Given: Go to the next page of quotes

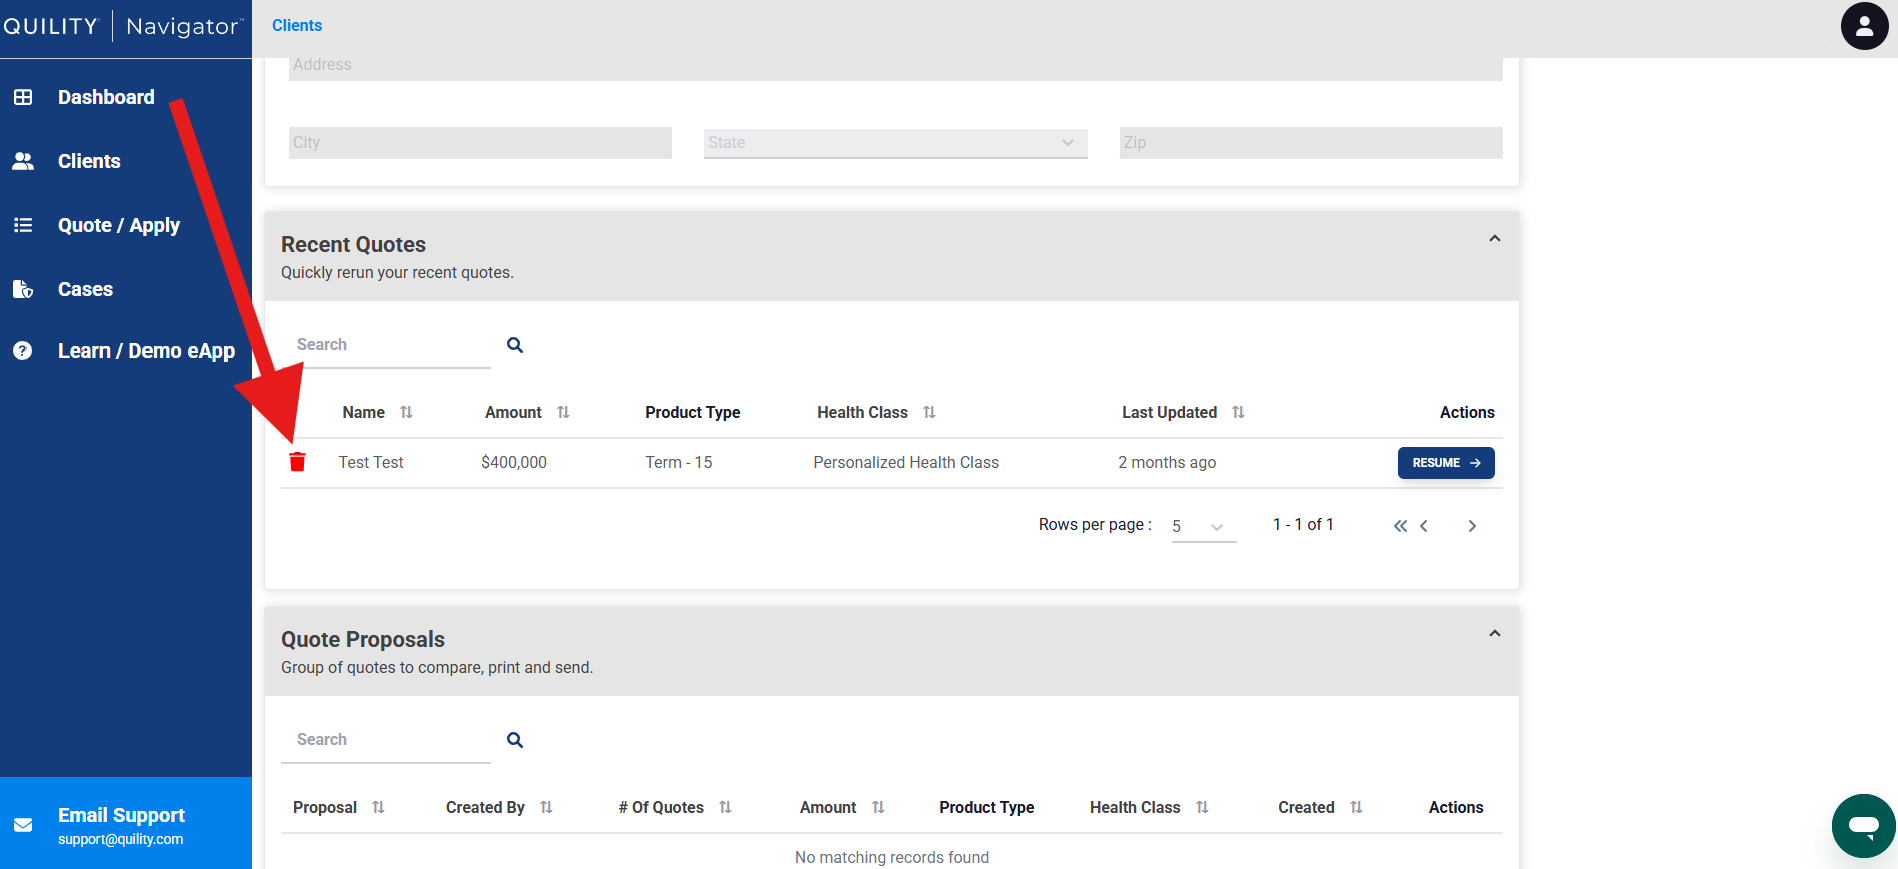Looking at the screenshot, I should pyautogui.click(x=1472, y=526).
